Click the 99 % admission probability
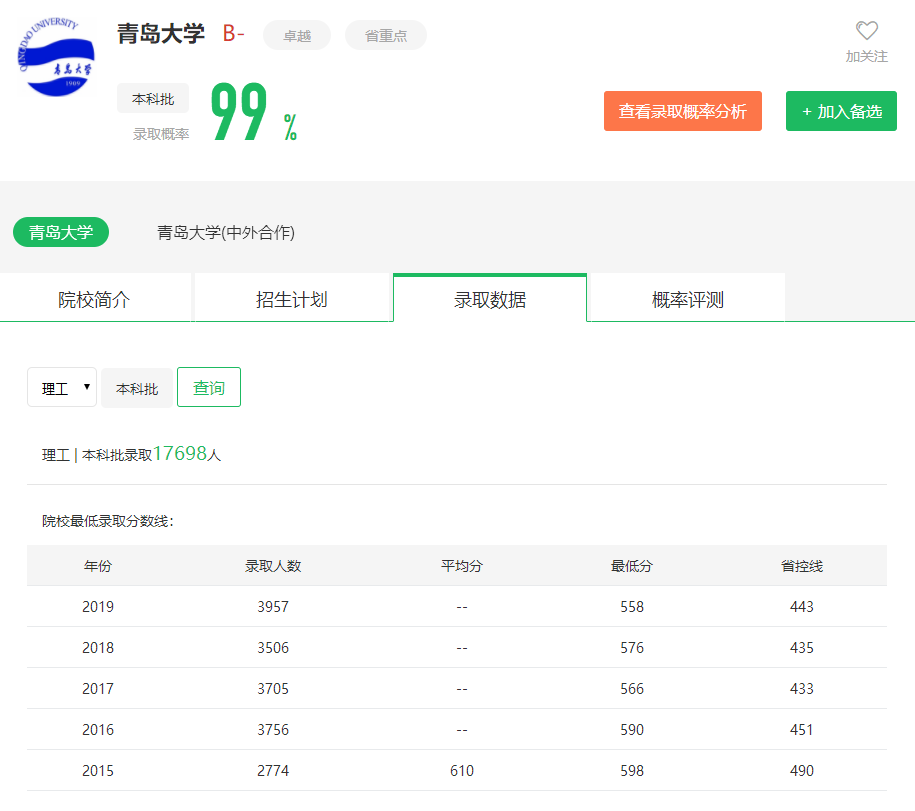915x811 pixels. 254,111
